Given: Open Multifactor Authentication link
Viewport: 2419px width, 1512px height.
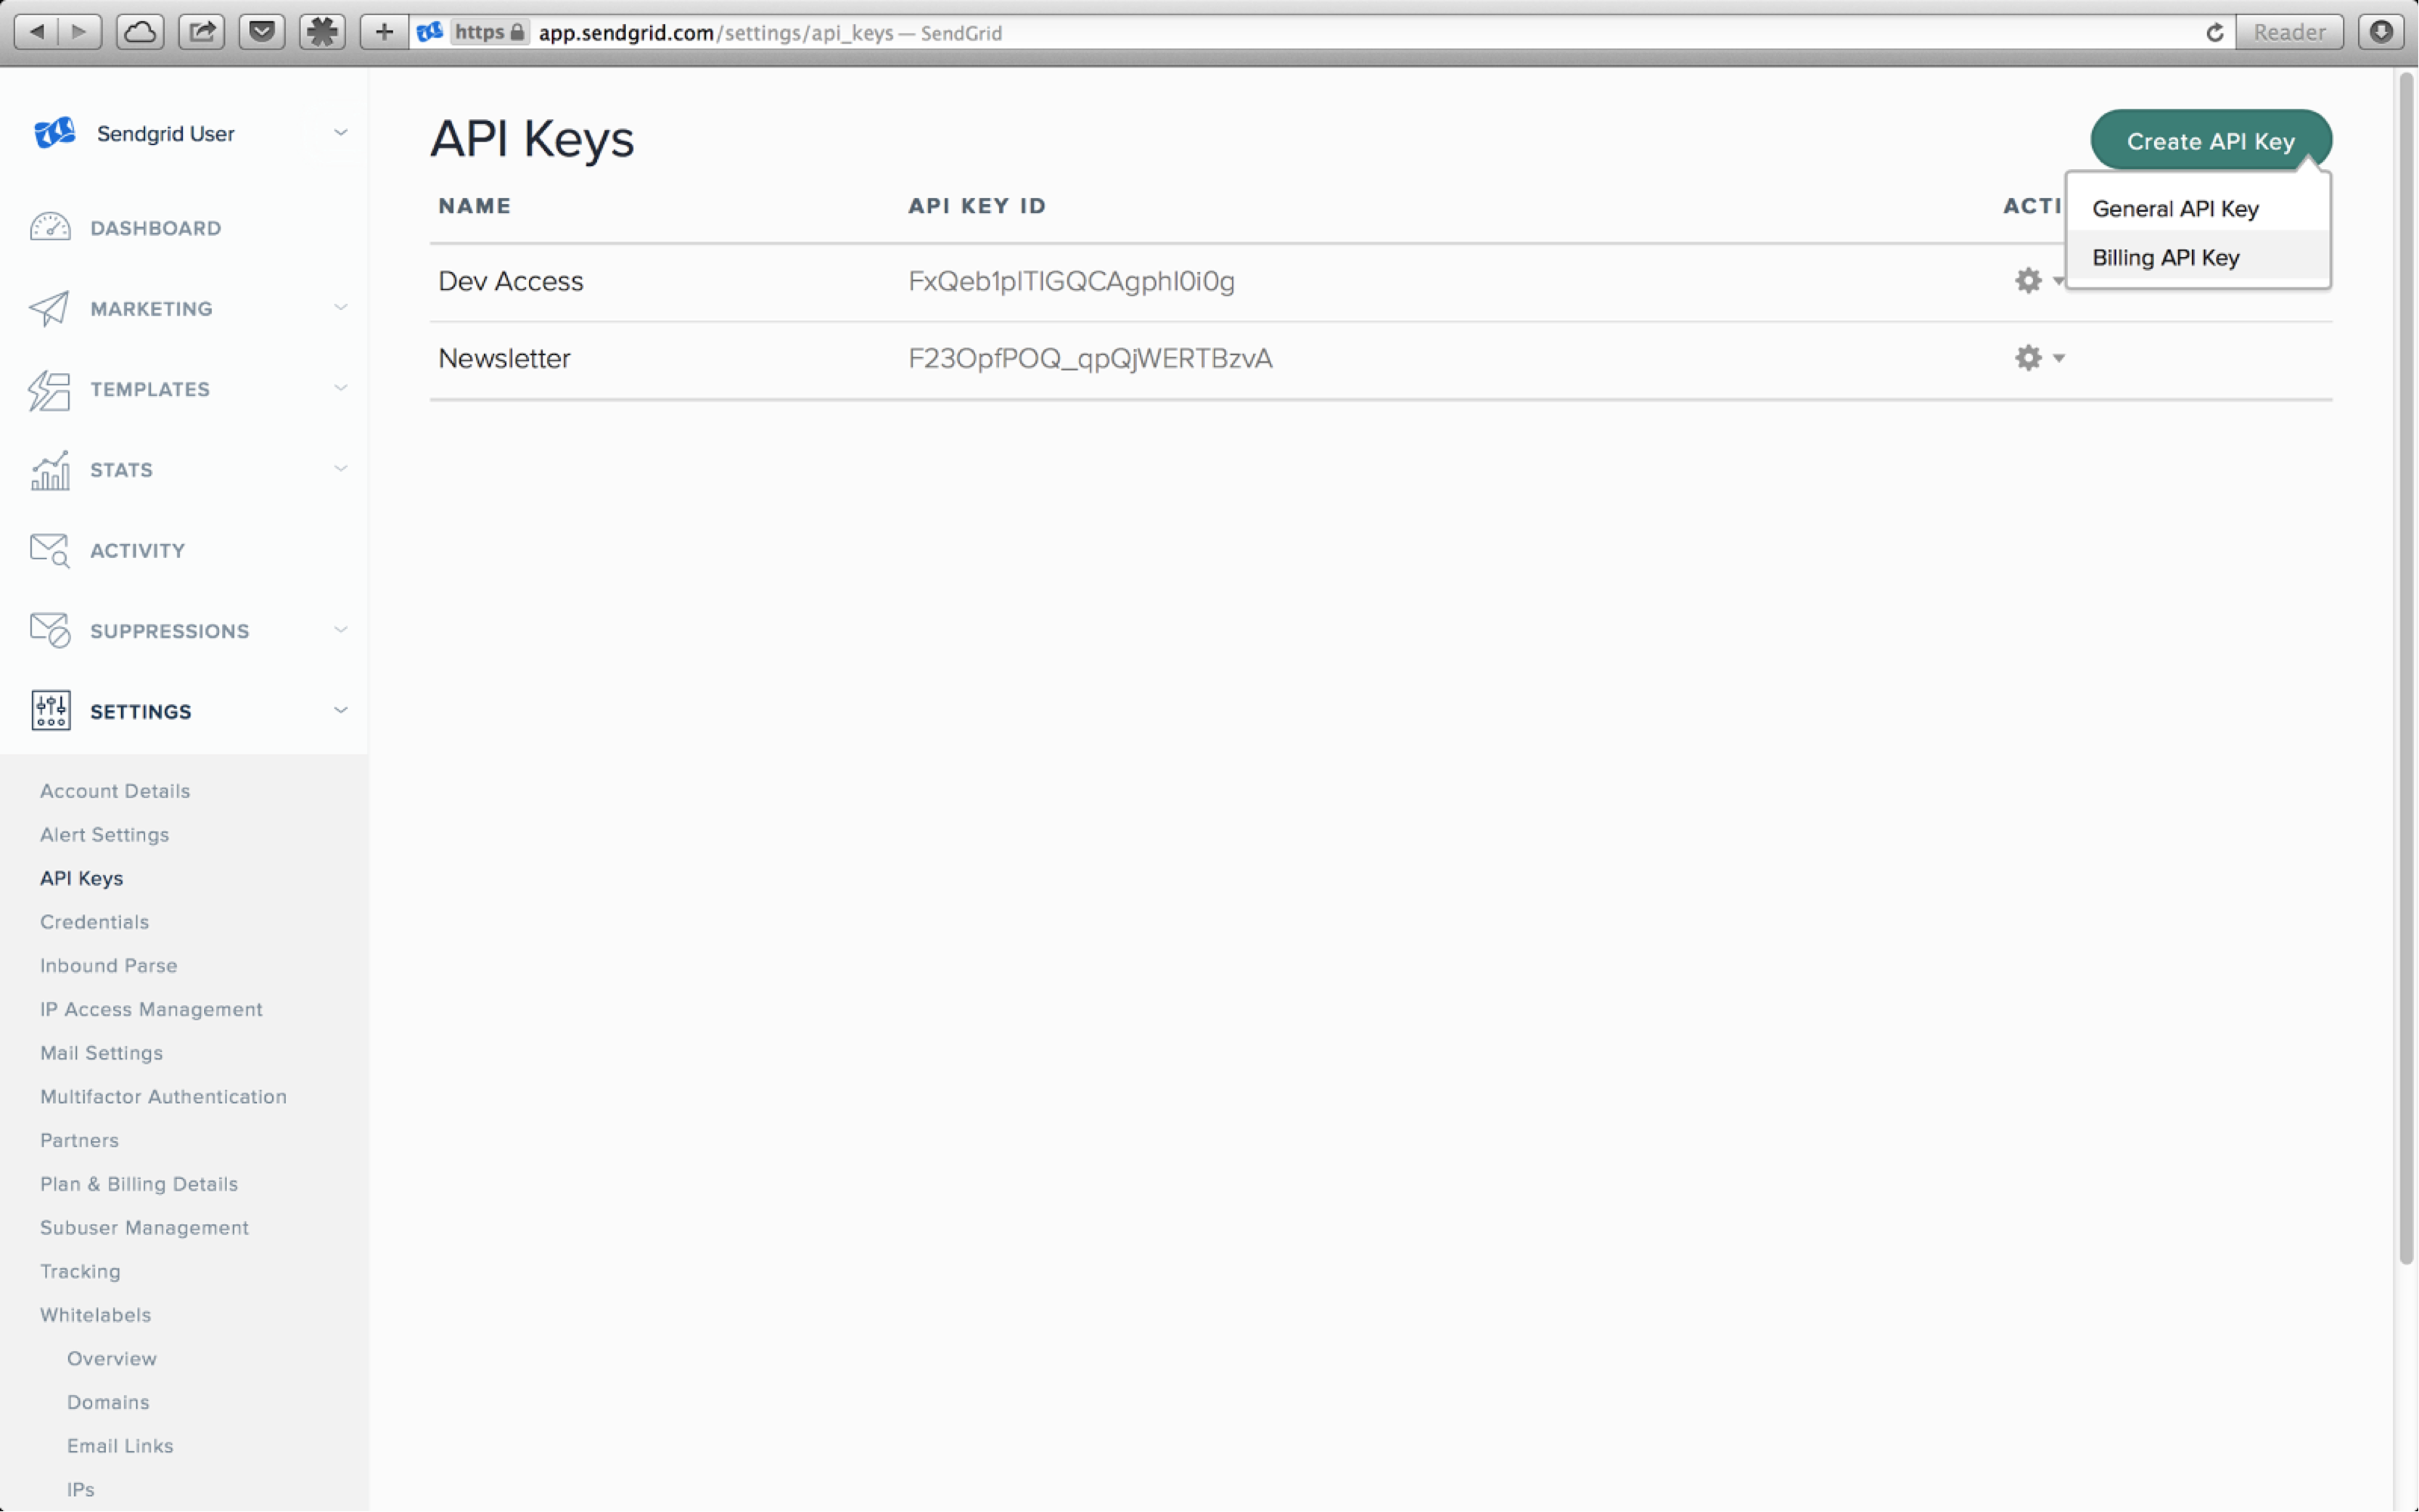Looking at the screenshot, I should tap(163, 1096).
